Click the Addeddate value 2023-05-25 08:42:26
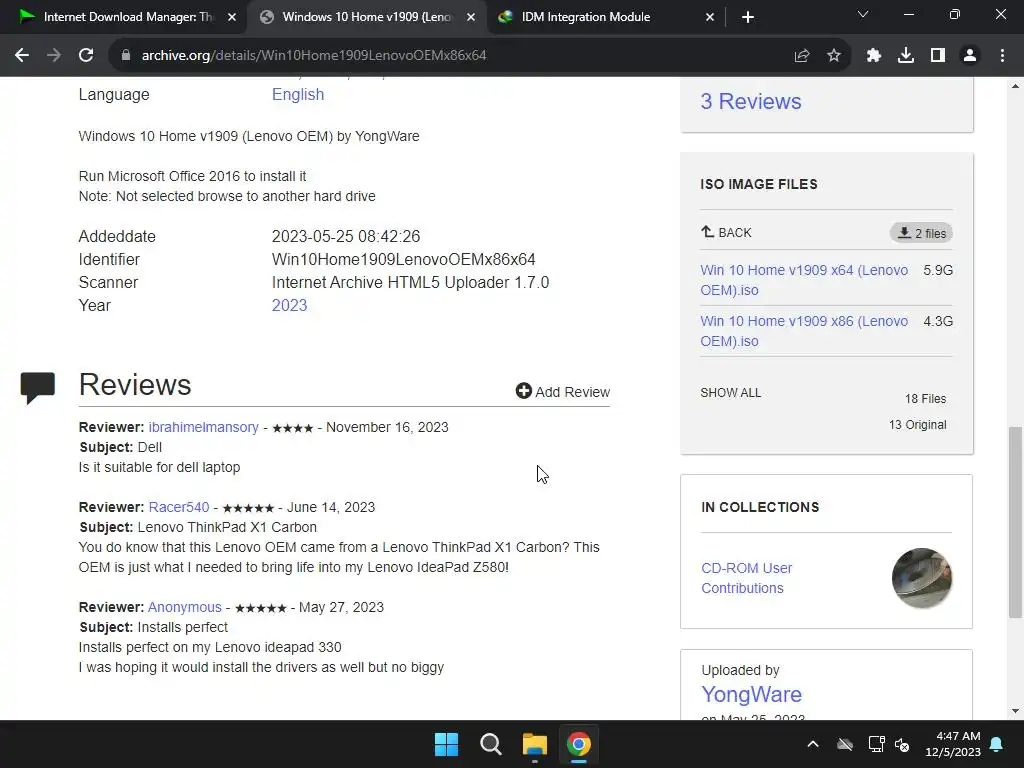This screenshot has width=1024, height=768. coord(346,236)
